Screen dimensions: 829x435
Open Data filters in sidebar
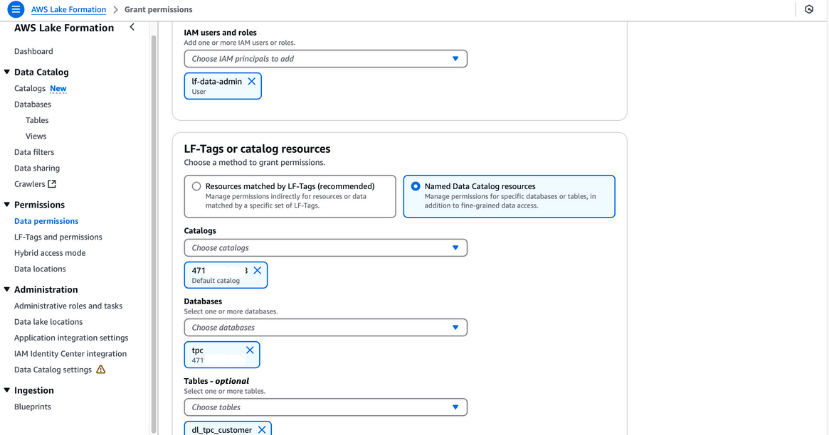[x=34, y=152]
